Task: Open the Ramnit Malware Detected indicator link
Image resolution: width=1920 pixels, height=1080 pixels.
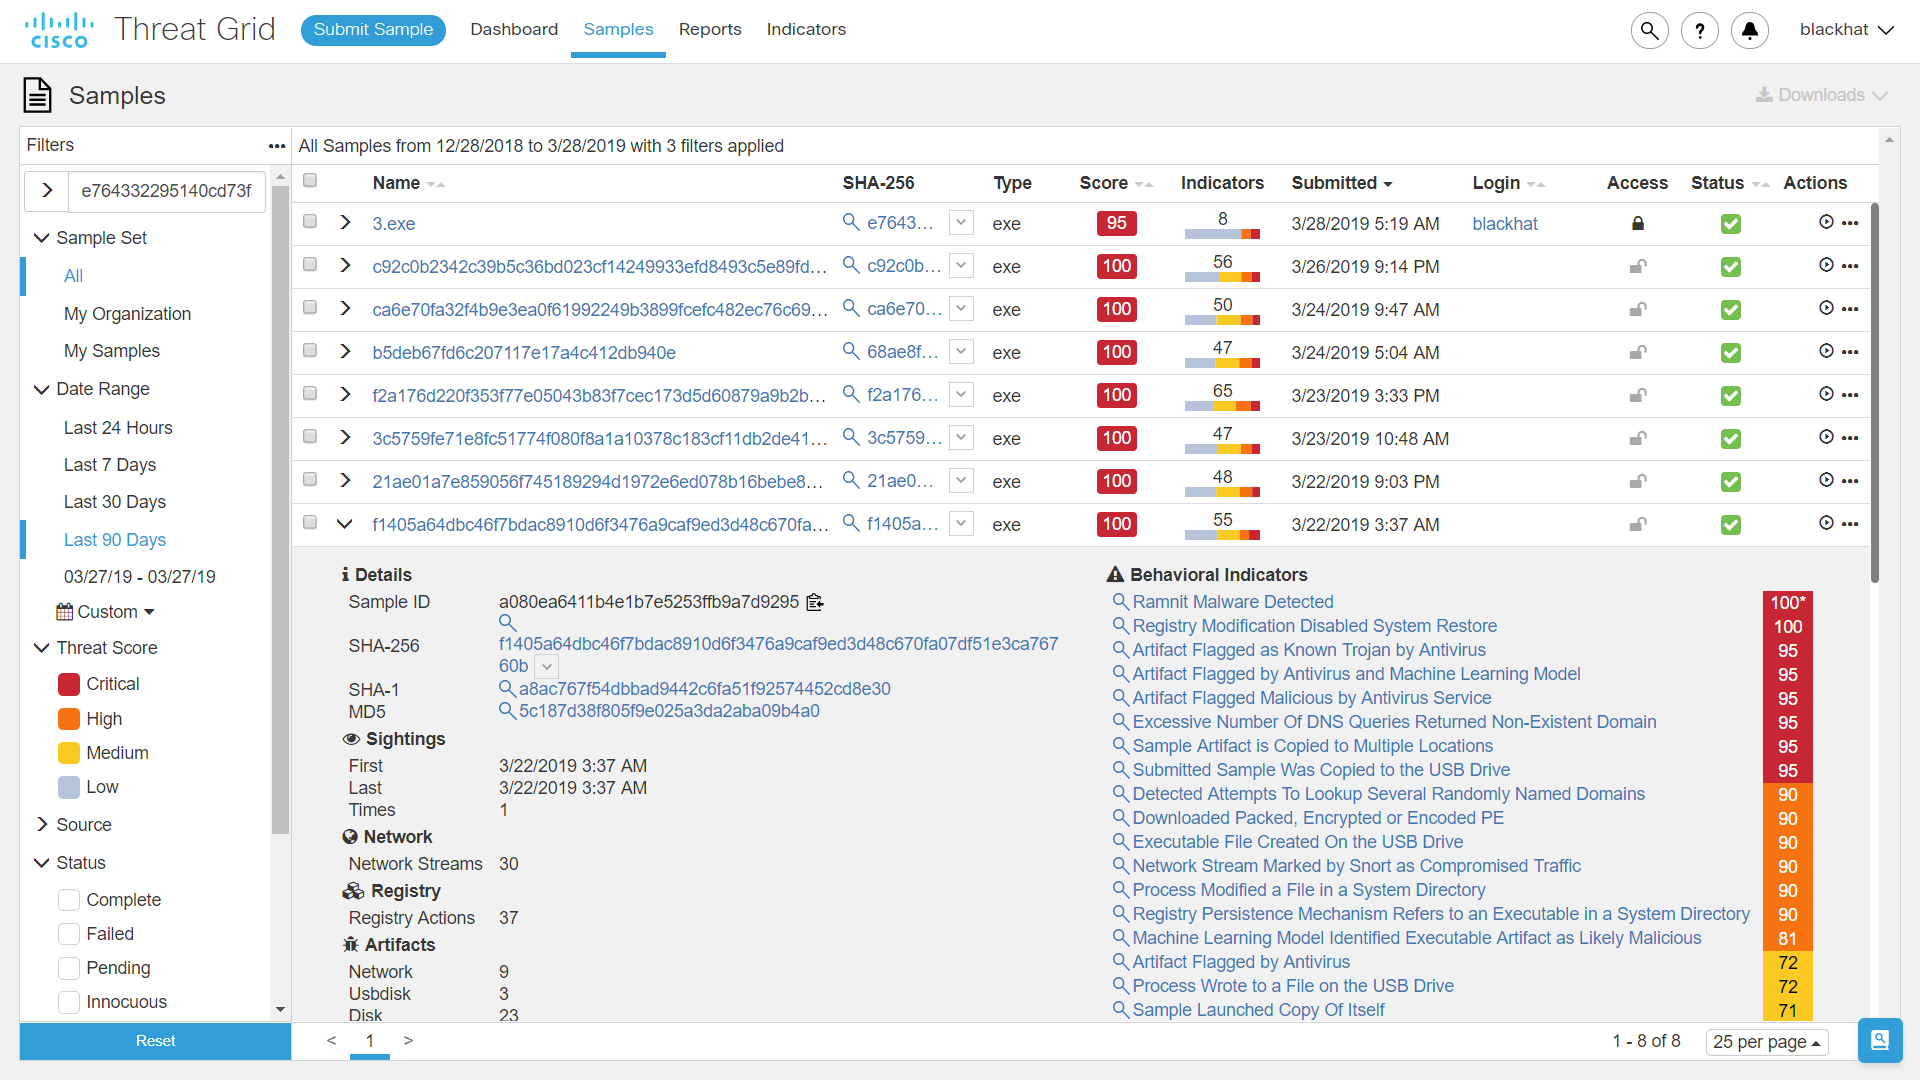Action: coord(1232,602)
